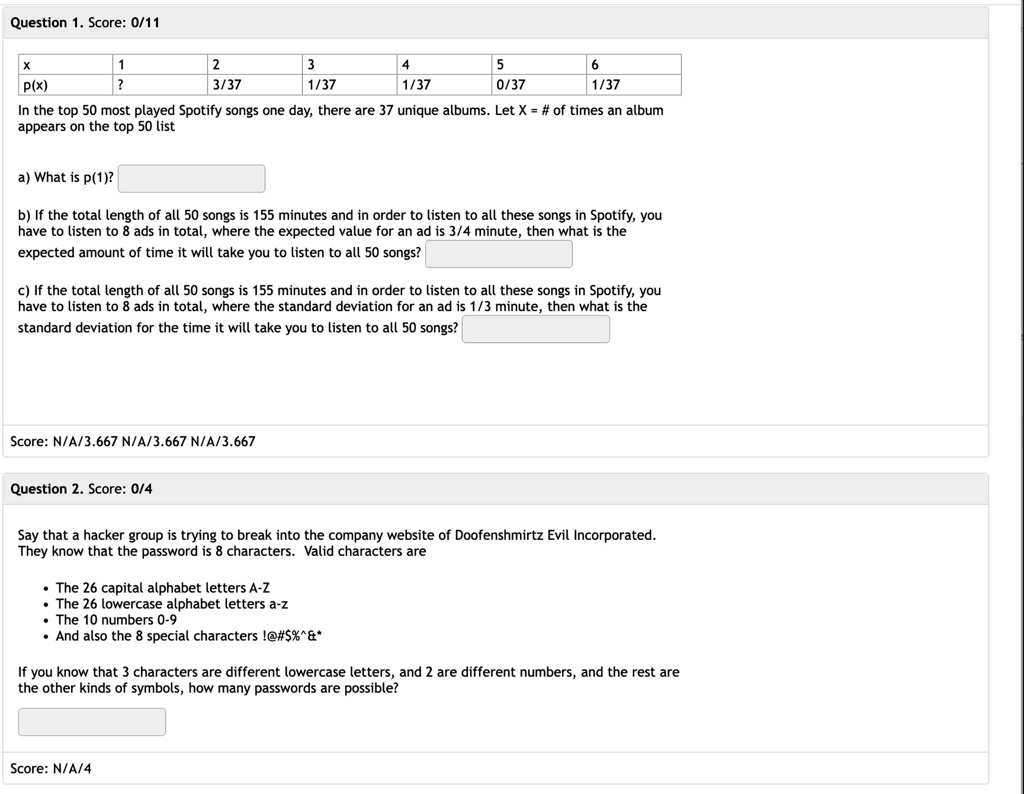Click the x header cell of the table
Screen dimensions: 1024x794
pyautogui.click(x=65, y=65)
